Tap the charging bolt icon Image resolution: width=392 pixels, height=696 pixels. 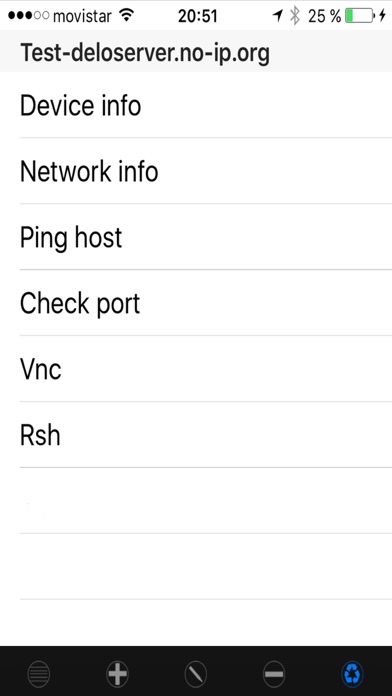382,16
